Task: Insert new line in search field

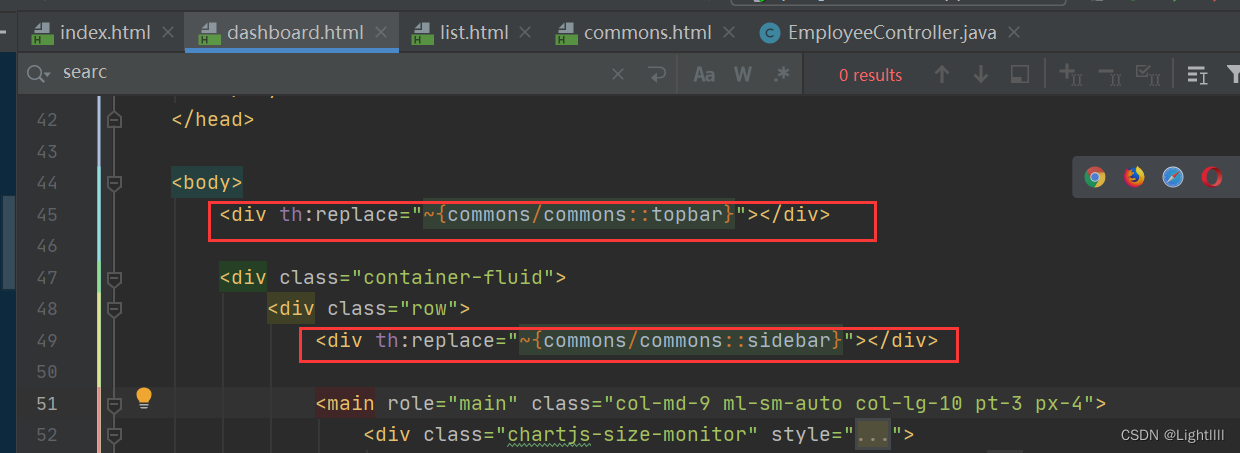Action: (656, 74)
